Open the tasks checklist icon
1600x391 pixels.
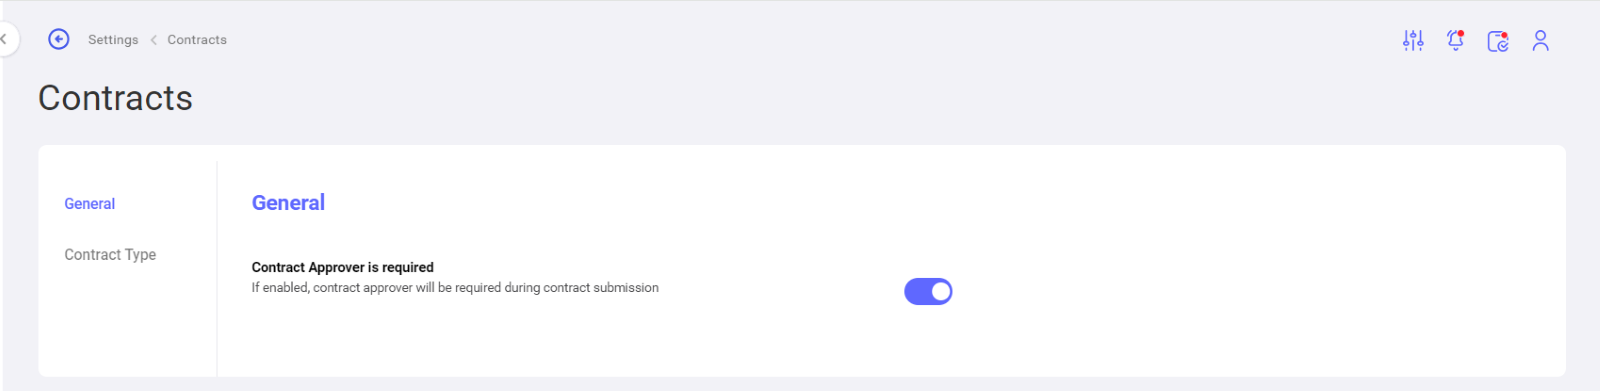(1498, 41)
